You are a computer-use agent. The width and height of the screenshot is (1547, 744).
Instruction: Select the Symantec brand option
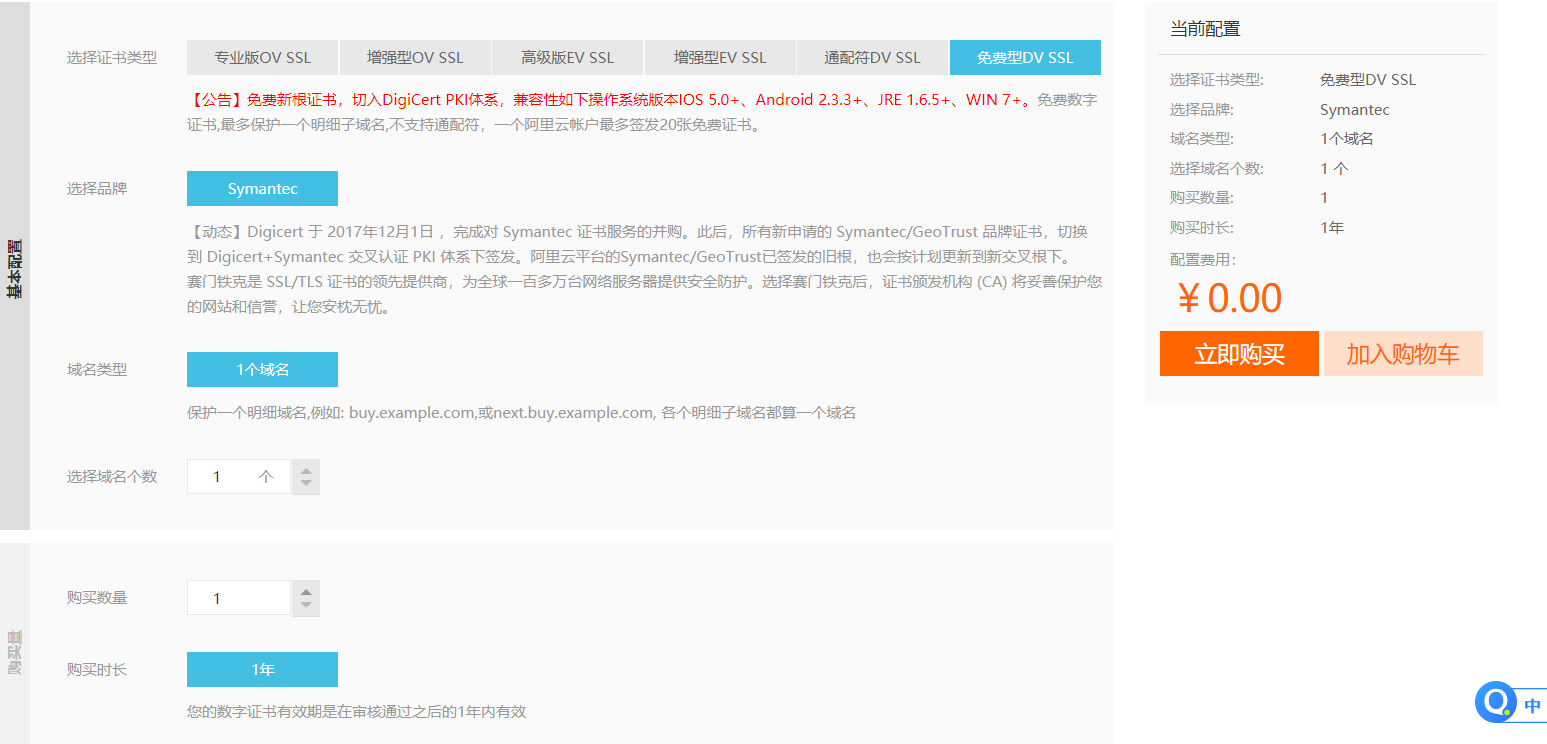point(262,188)
